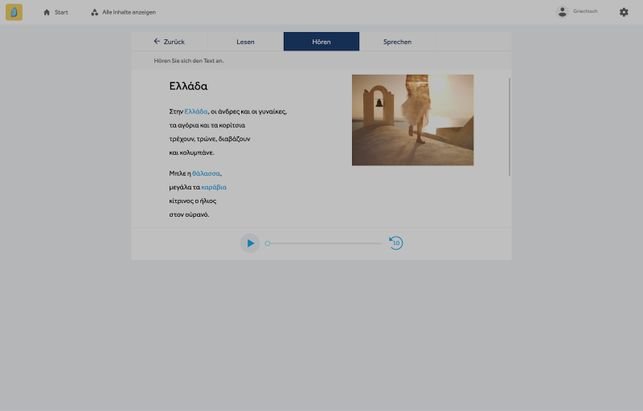Screen dimensions: 643x411
Task: Select the Hören tab
Action: click(x=321, y=42)
